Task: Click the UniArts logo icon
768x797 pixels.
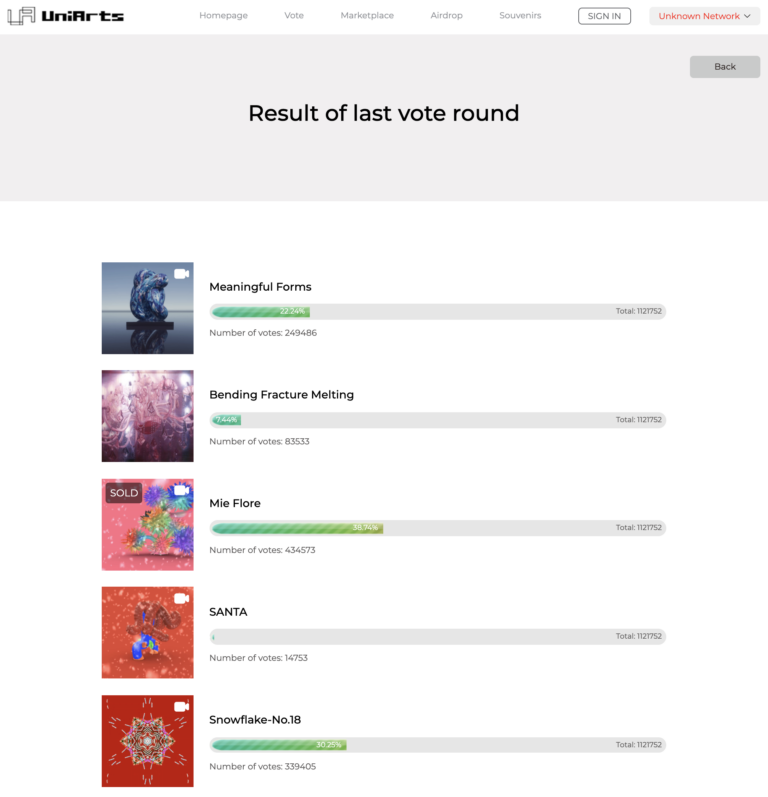Action: point(21,16)
